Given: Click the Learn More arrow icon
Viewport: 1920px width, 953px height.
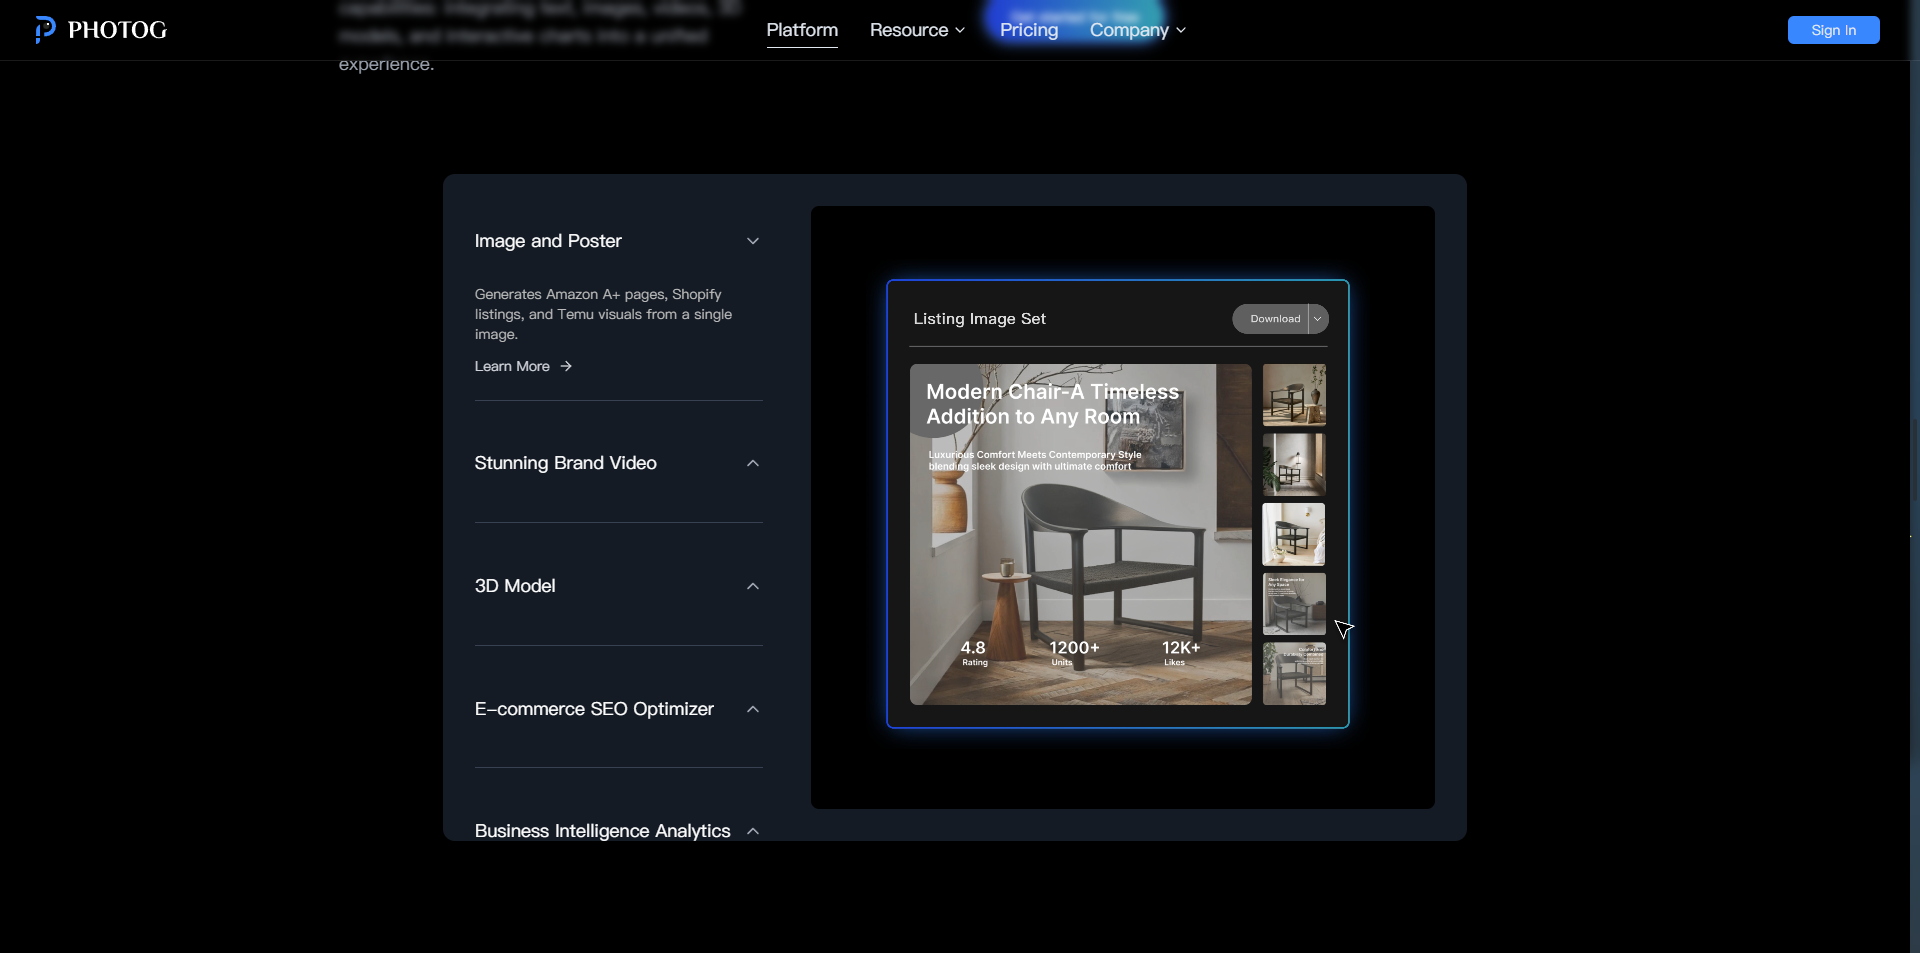Looking at the screenshot, I should (566, 367).
